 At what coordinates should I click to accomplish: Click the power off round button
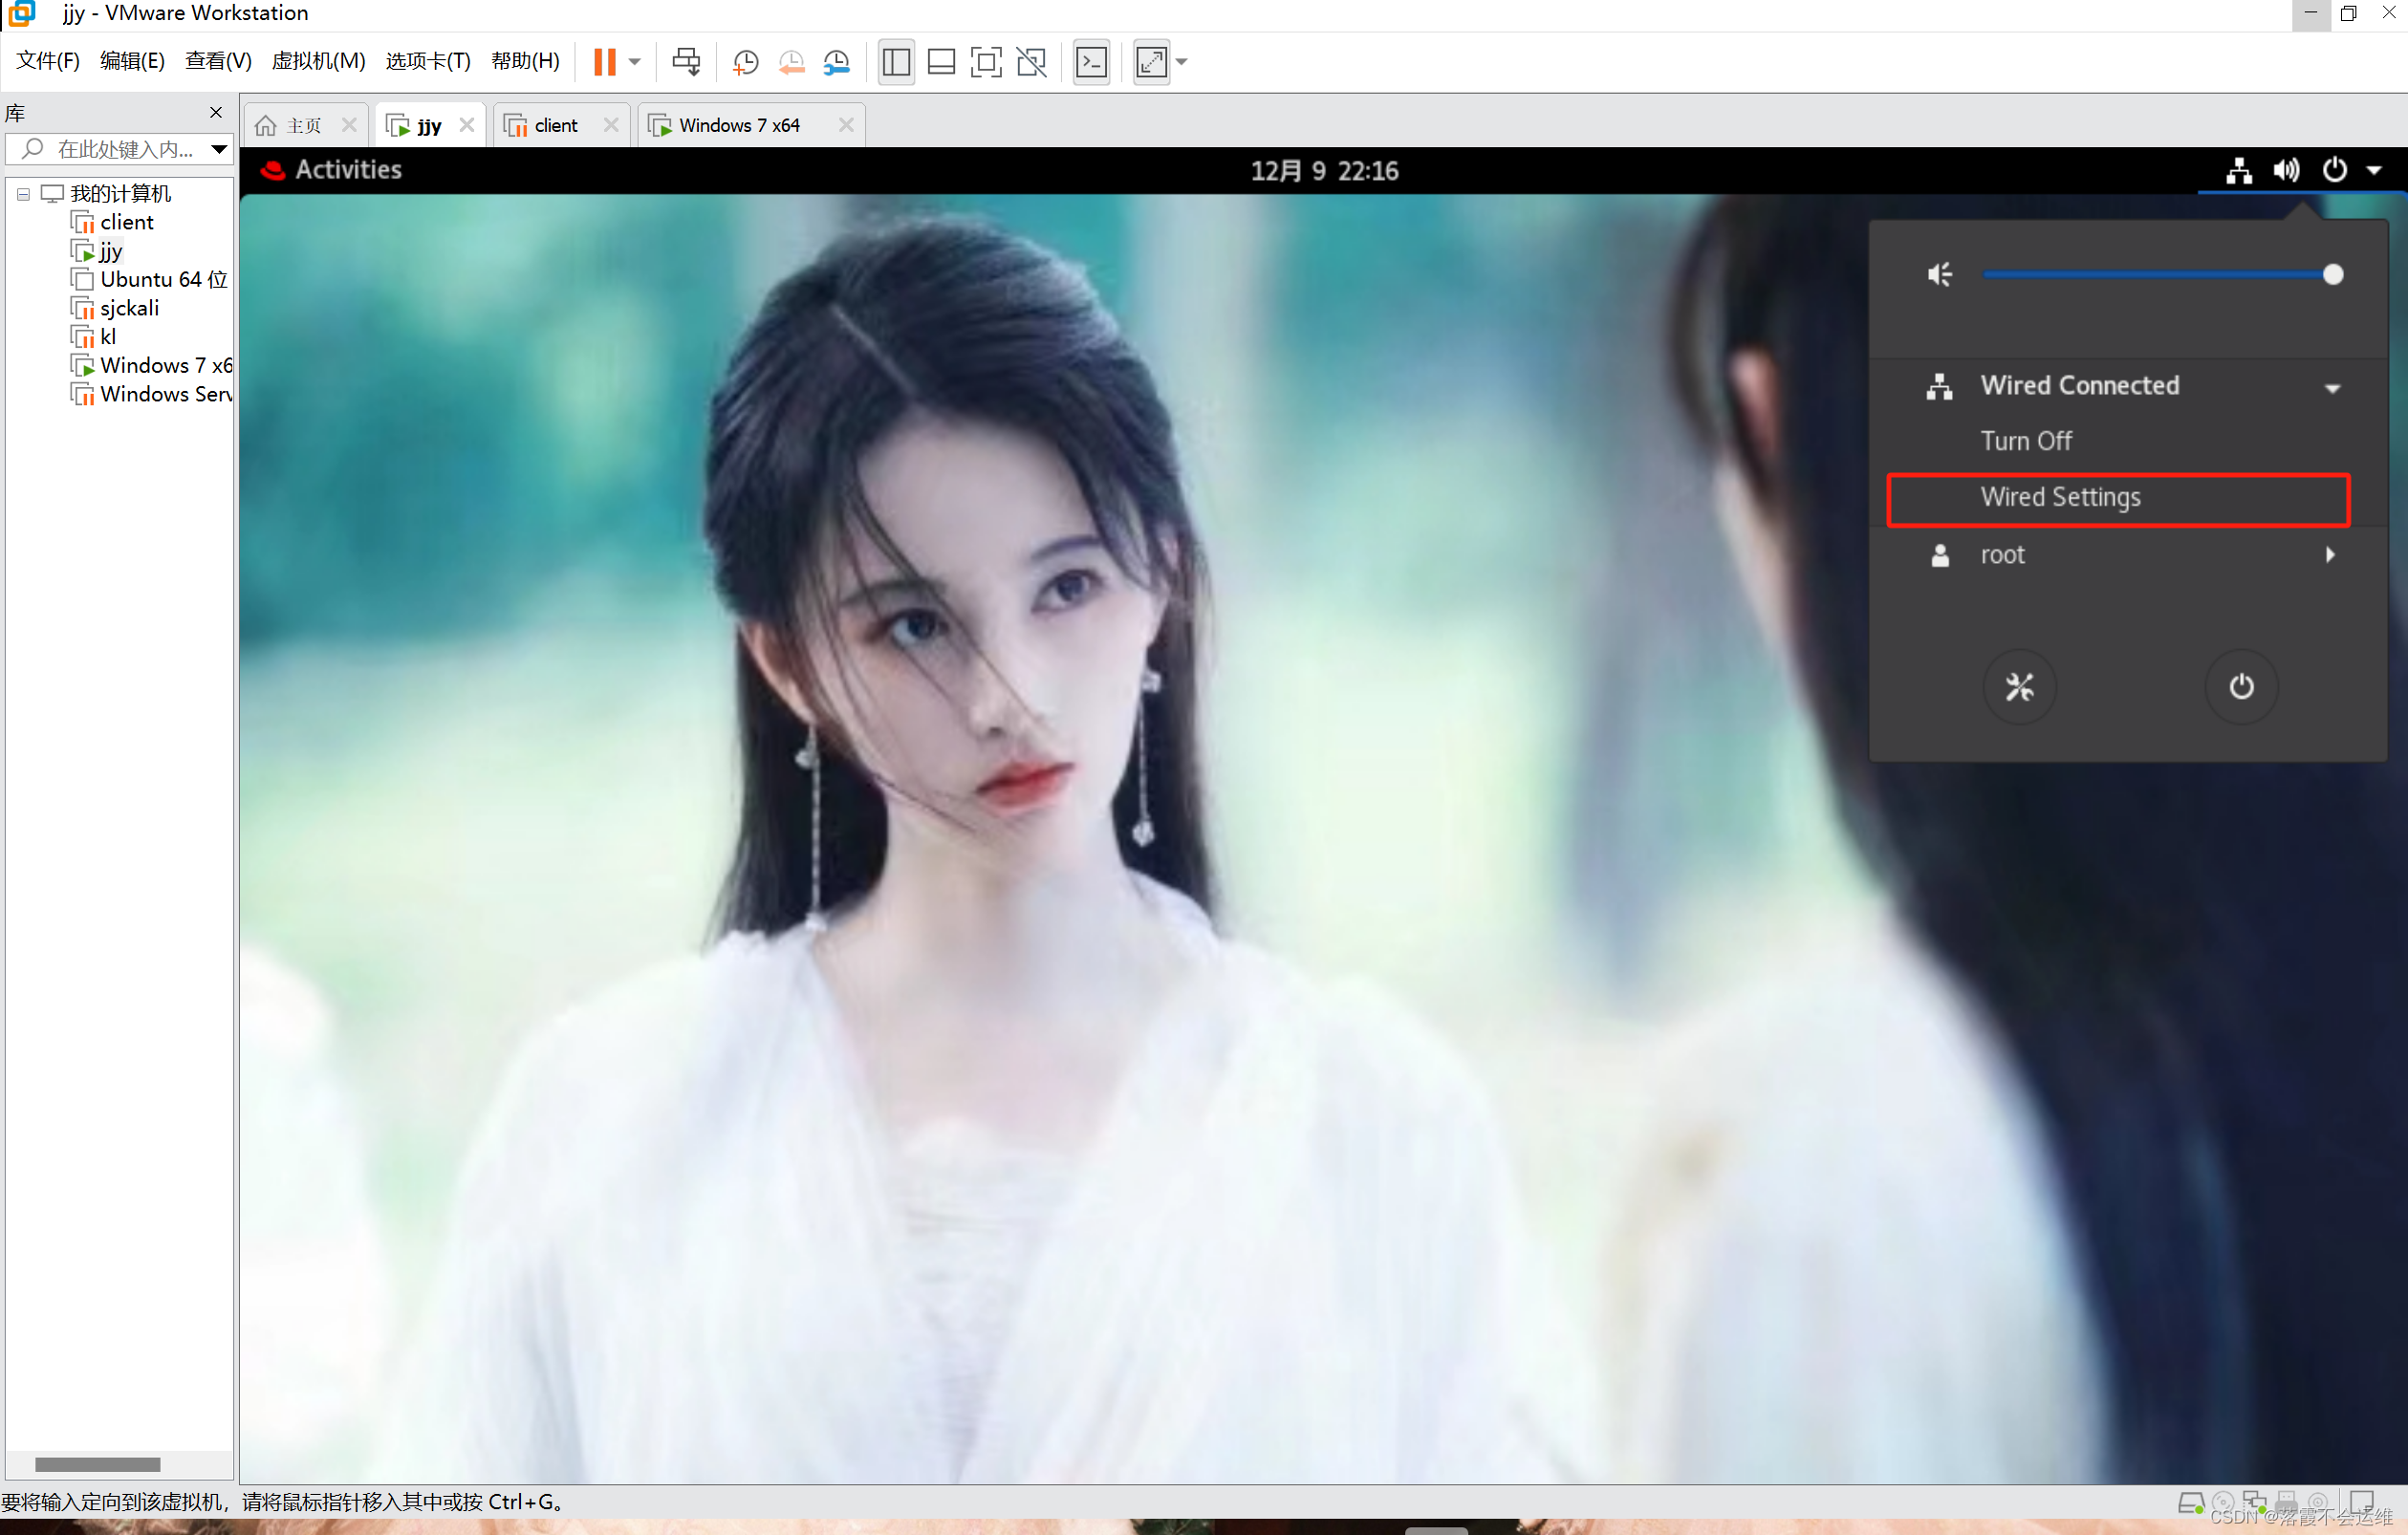tap(2241, 687)
